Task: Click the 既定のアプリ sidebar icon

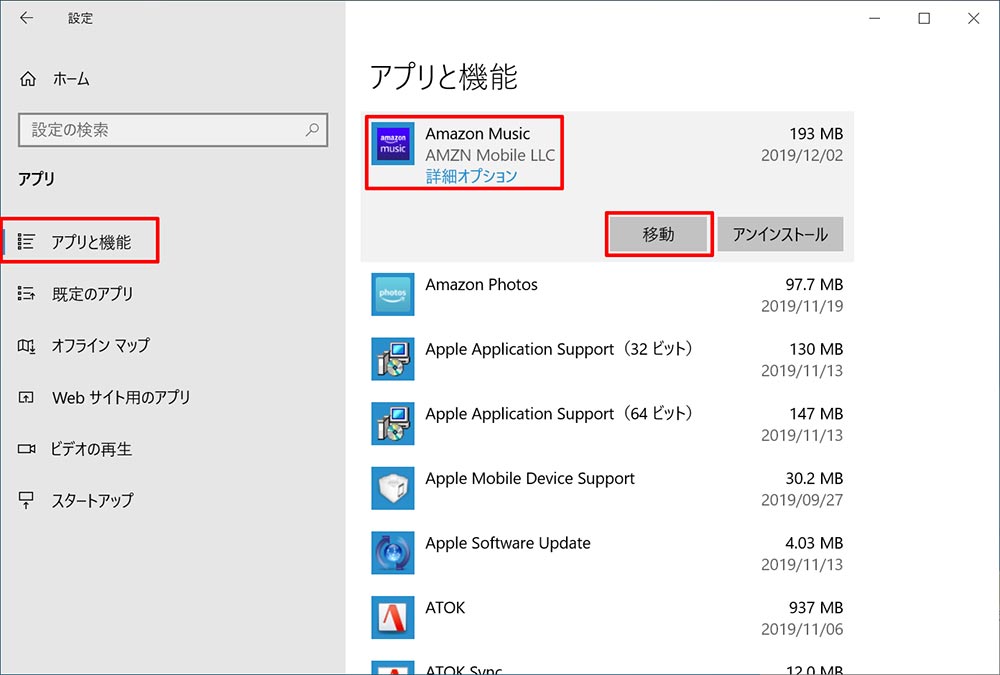Action: coord(26,293)
